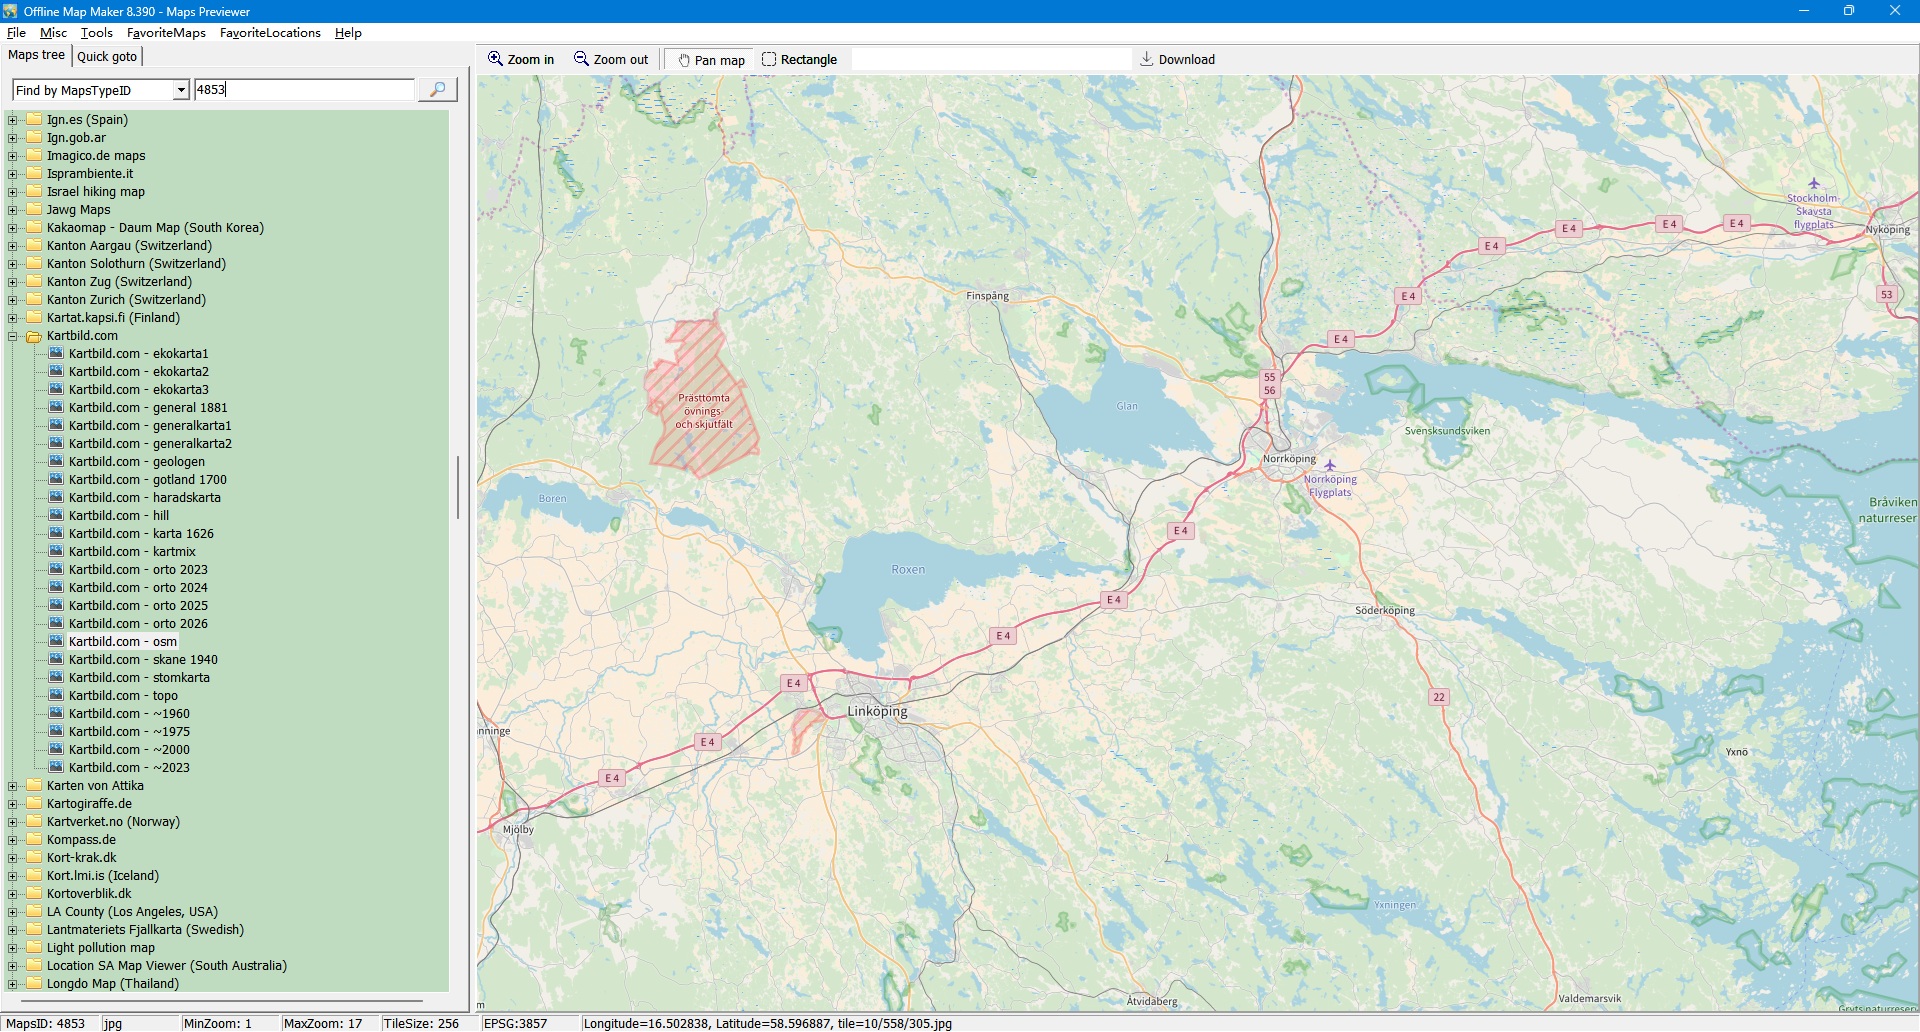Viewport: 1920px width, 1032px height.
Task: Select Kartbild.com - orto 2024 map
Action: (138, 588)
